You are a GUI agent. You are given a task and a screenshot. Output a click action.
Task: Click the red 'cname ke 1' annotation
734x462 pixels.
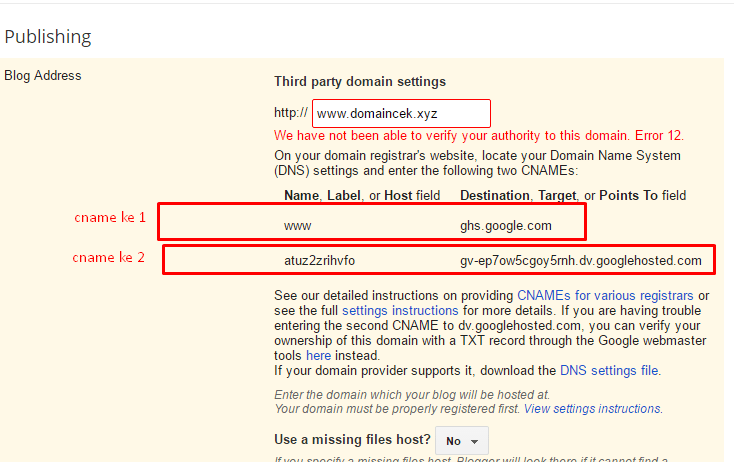coord(110,217)
